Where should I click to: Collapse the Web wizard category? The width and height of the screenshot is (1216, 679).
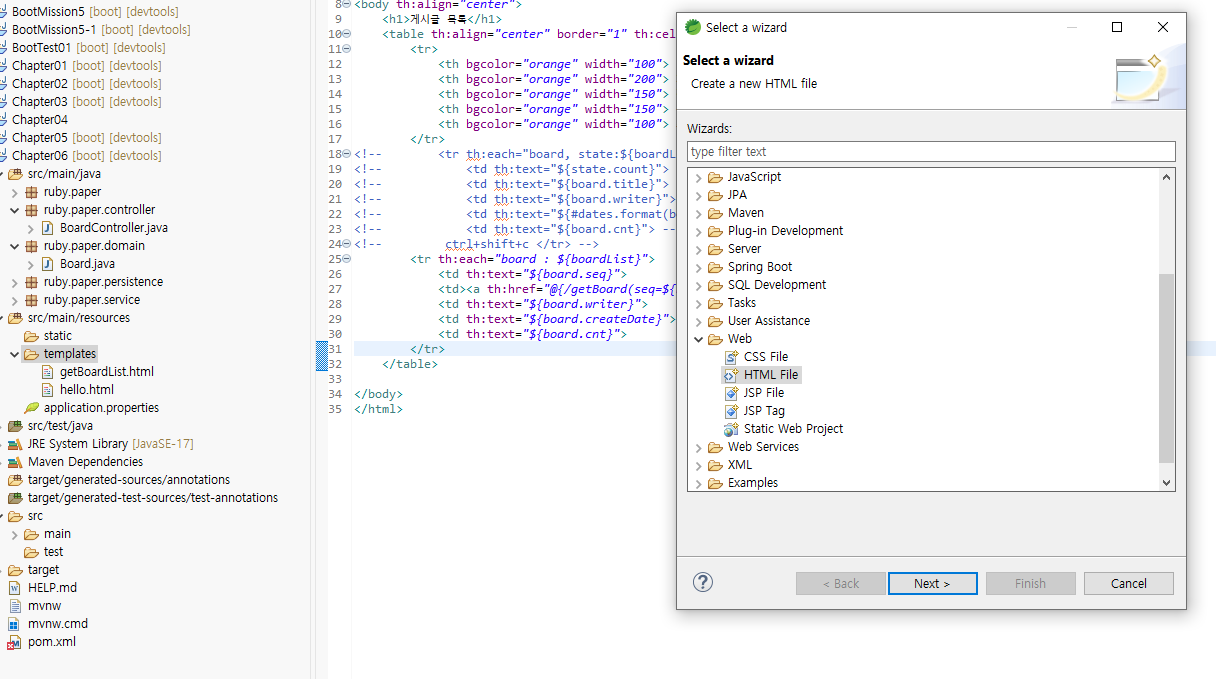698,339
